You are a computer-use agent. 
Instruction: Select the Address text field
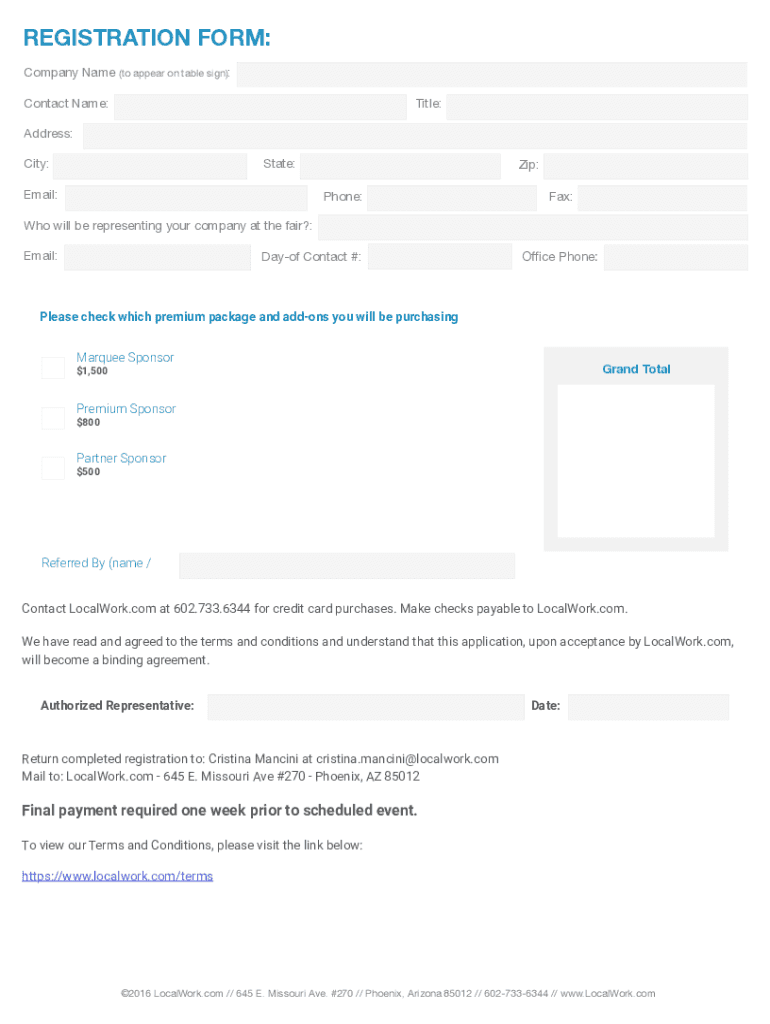click(x=414, y=136)
